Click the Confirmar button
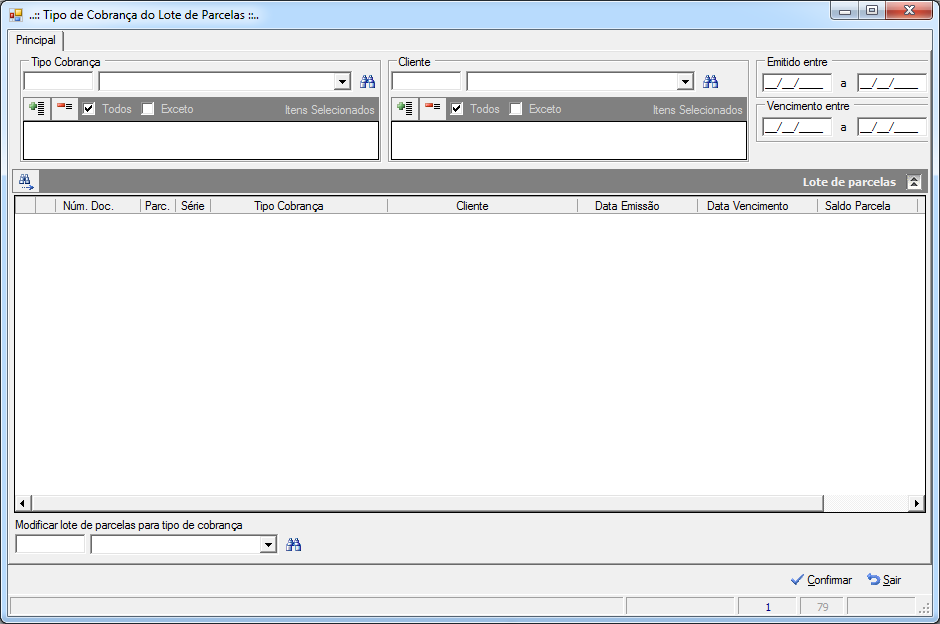The image size is (940, 624). [821, 580]
